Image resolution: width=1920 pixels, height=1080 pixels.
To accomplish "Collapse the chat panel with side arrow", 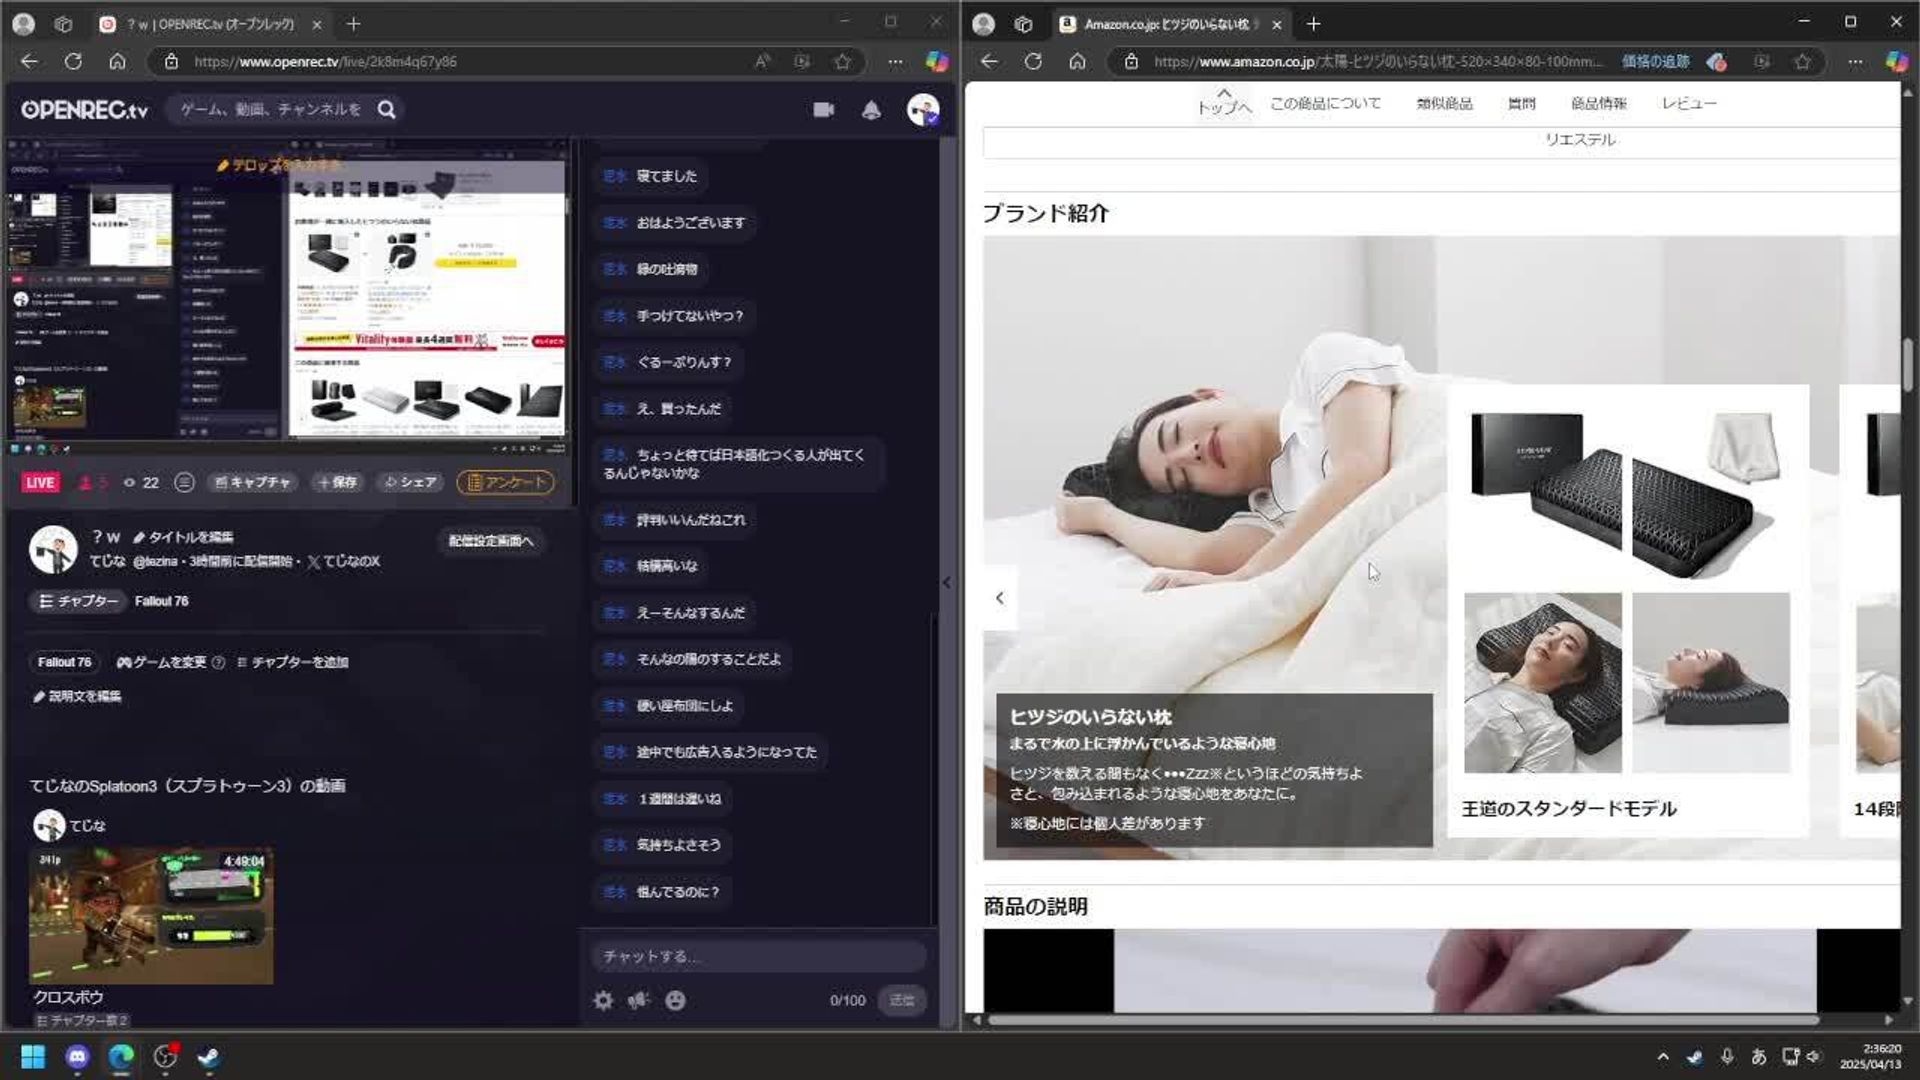I will [x=946, y=582].
